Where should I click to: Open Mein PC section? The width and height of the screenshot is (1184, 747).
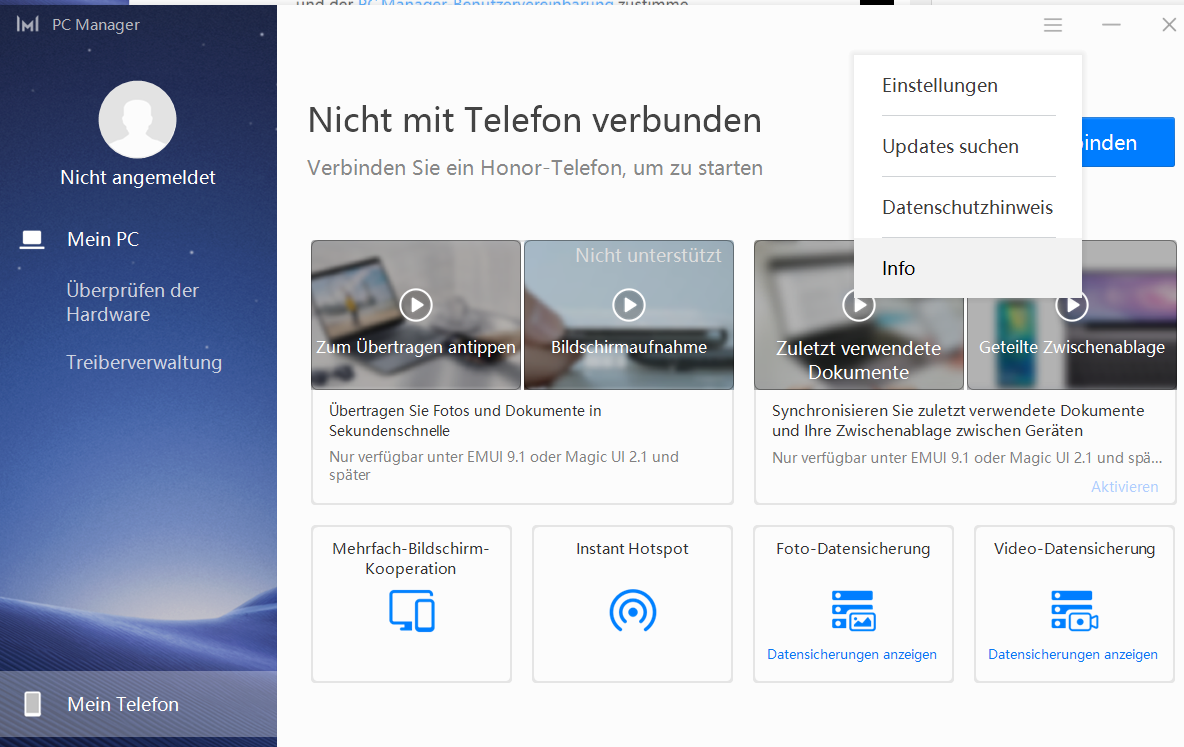coord(103,239)
